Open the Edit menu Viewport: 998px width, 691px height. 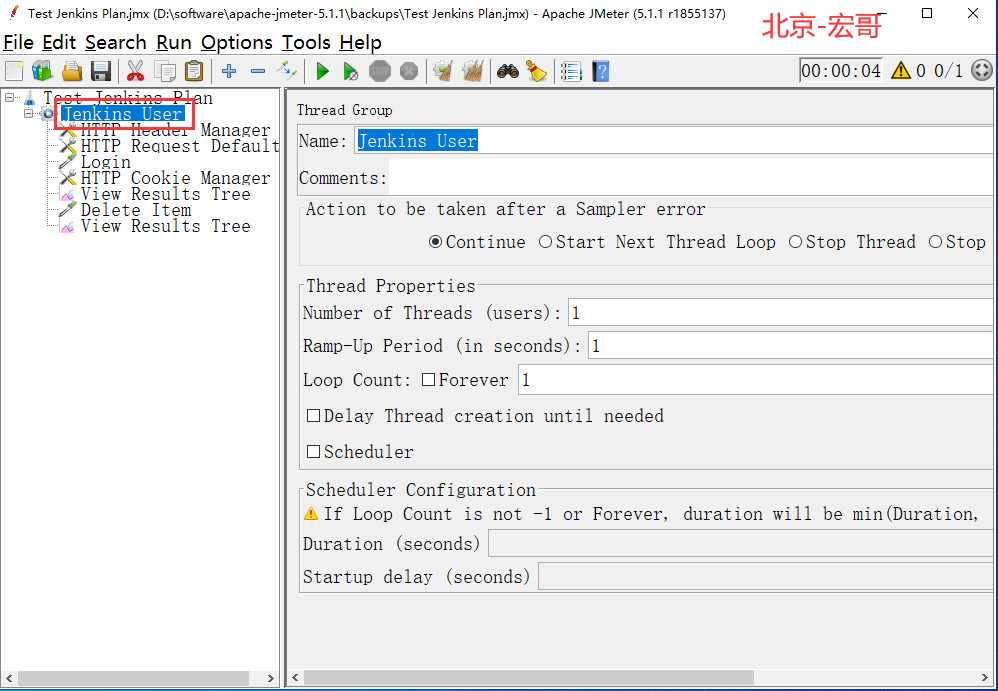click(x=59, y=43)
